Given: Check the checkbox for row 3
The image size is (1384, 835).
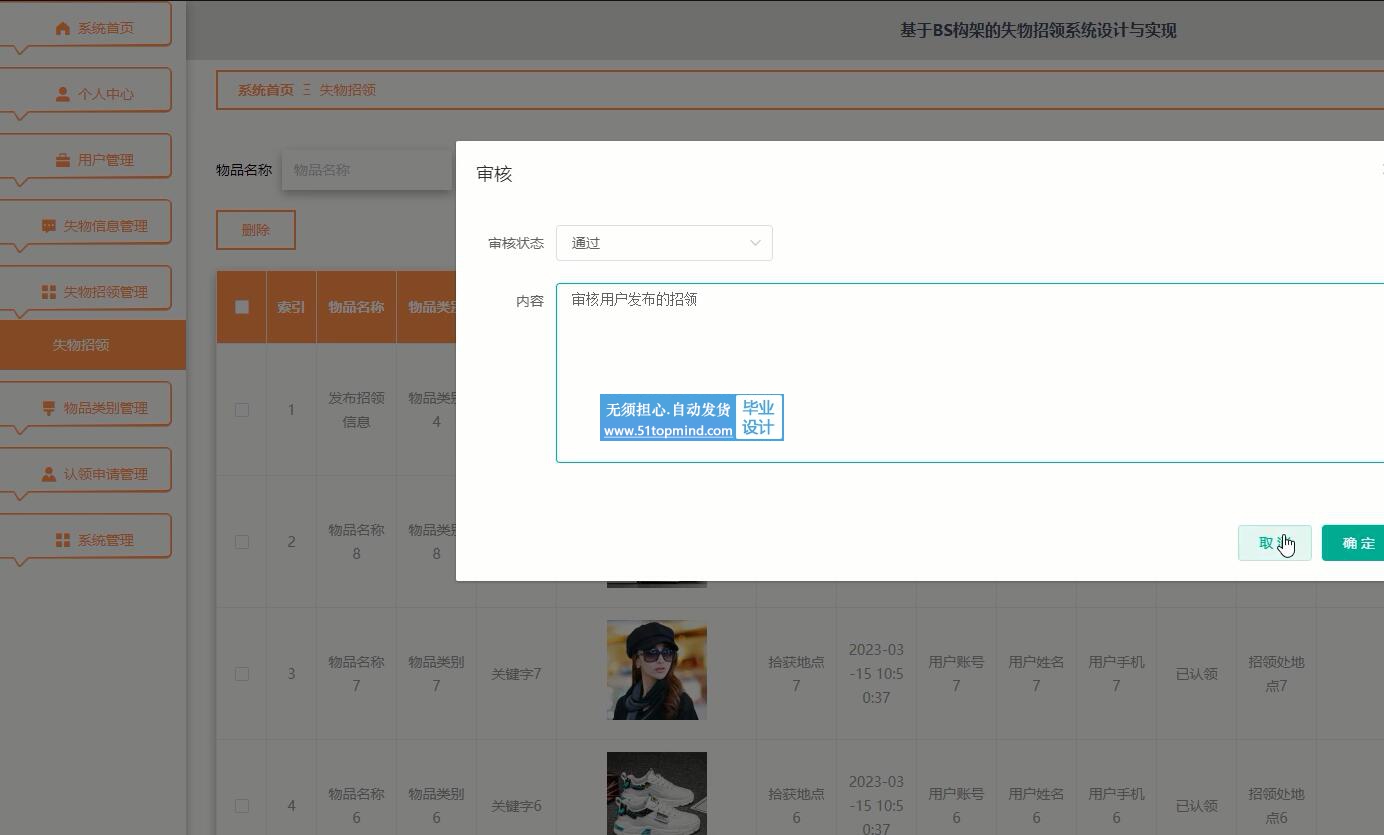Looking at the screenshot, I should 242,674.
